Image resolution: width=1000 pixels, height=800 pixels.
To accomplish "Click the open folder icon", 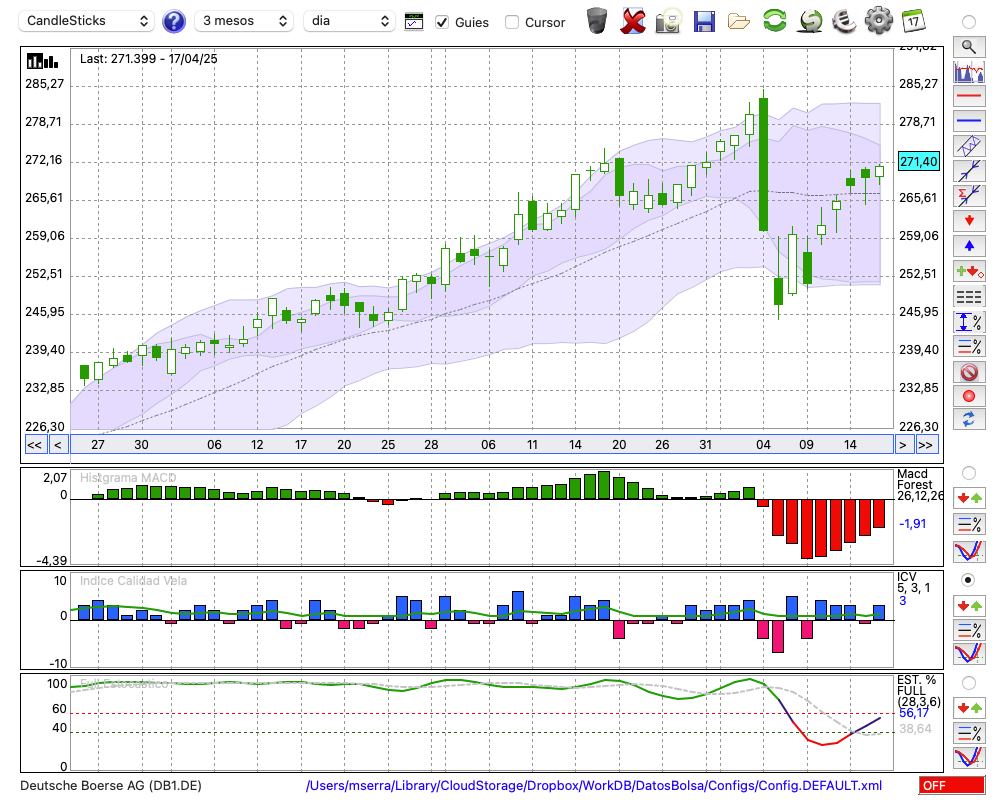I will (739, 22).
